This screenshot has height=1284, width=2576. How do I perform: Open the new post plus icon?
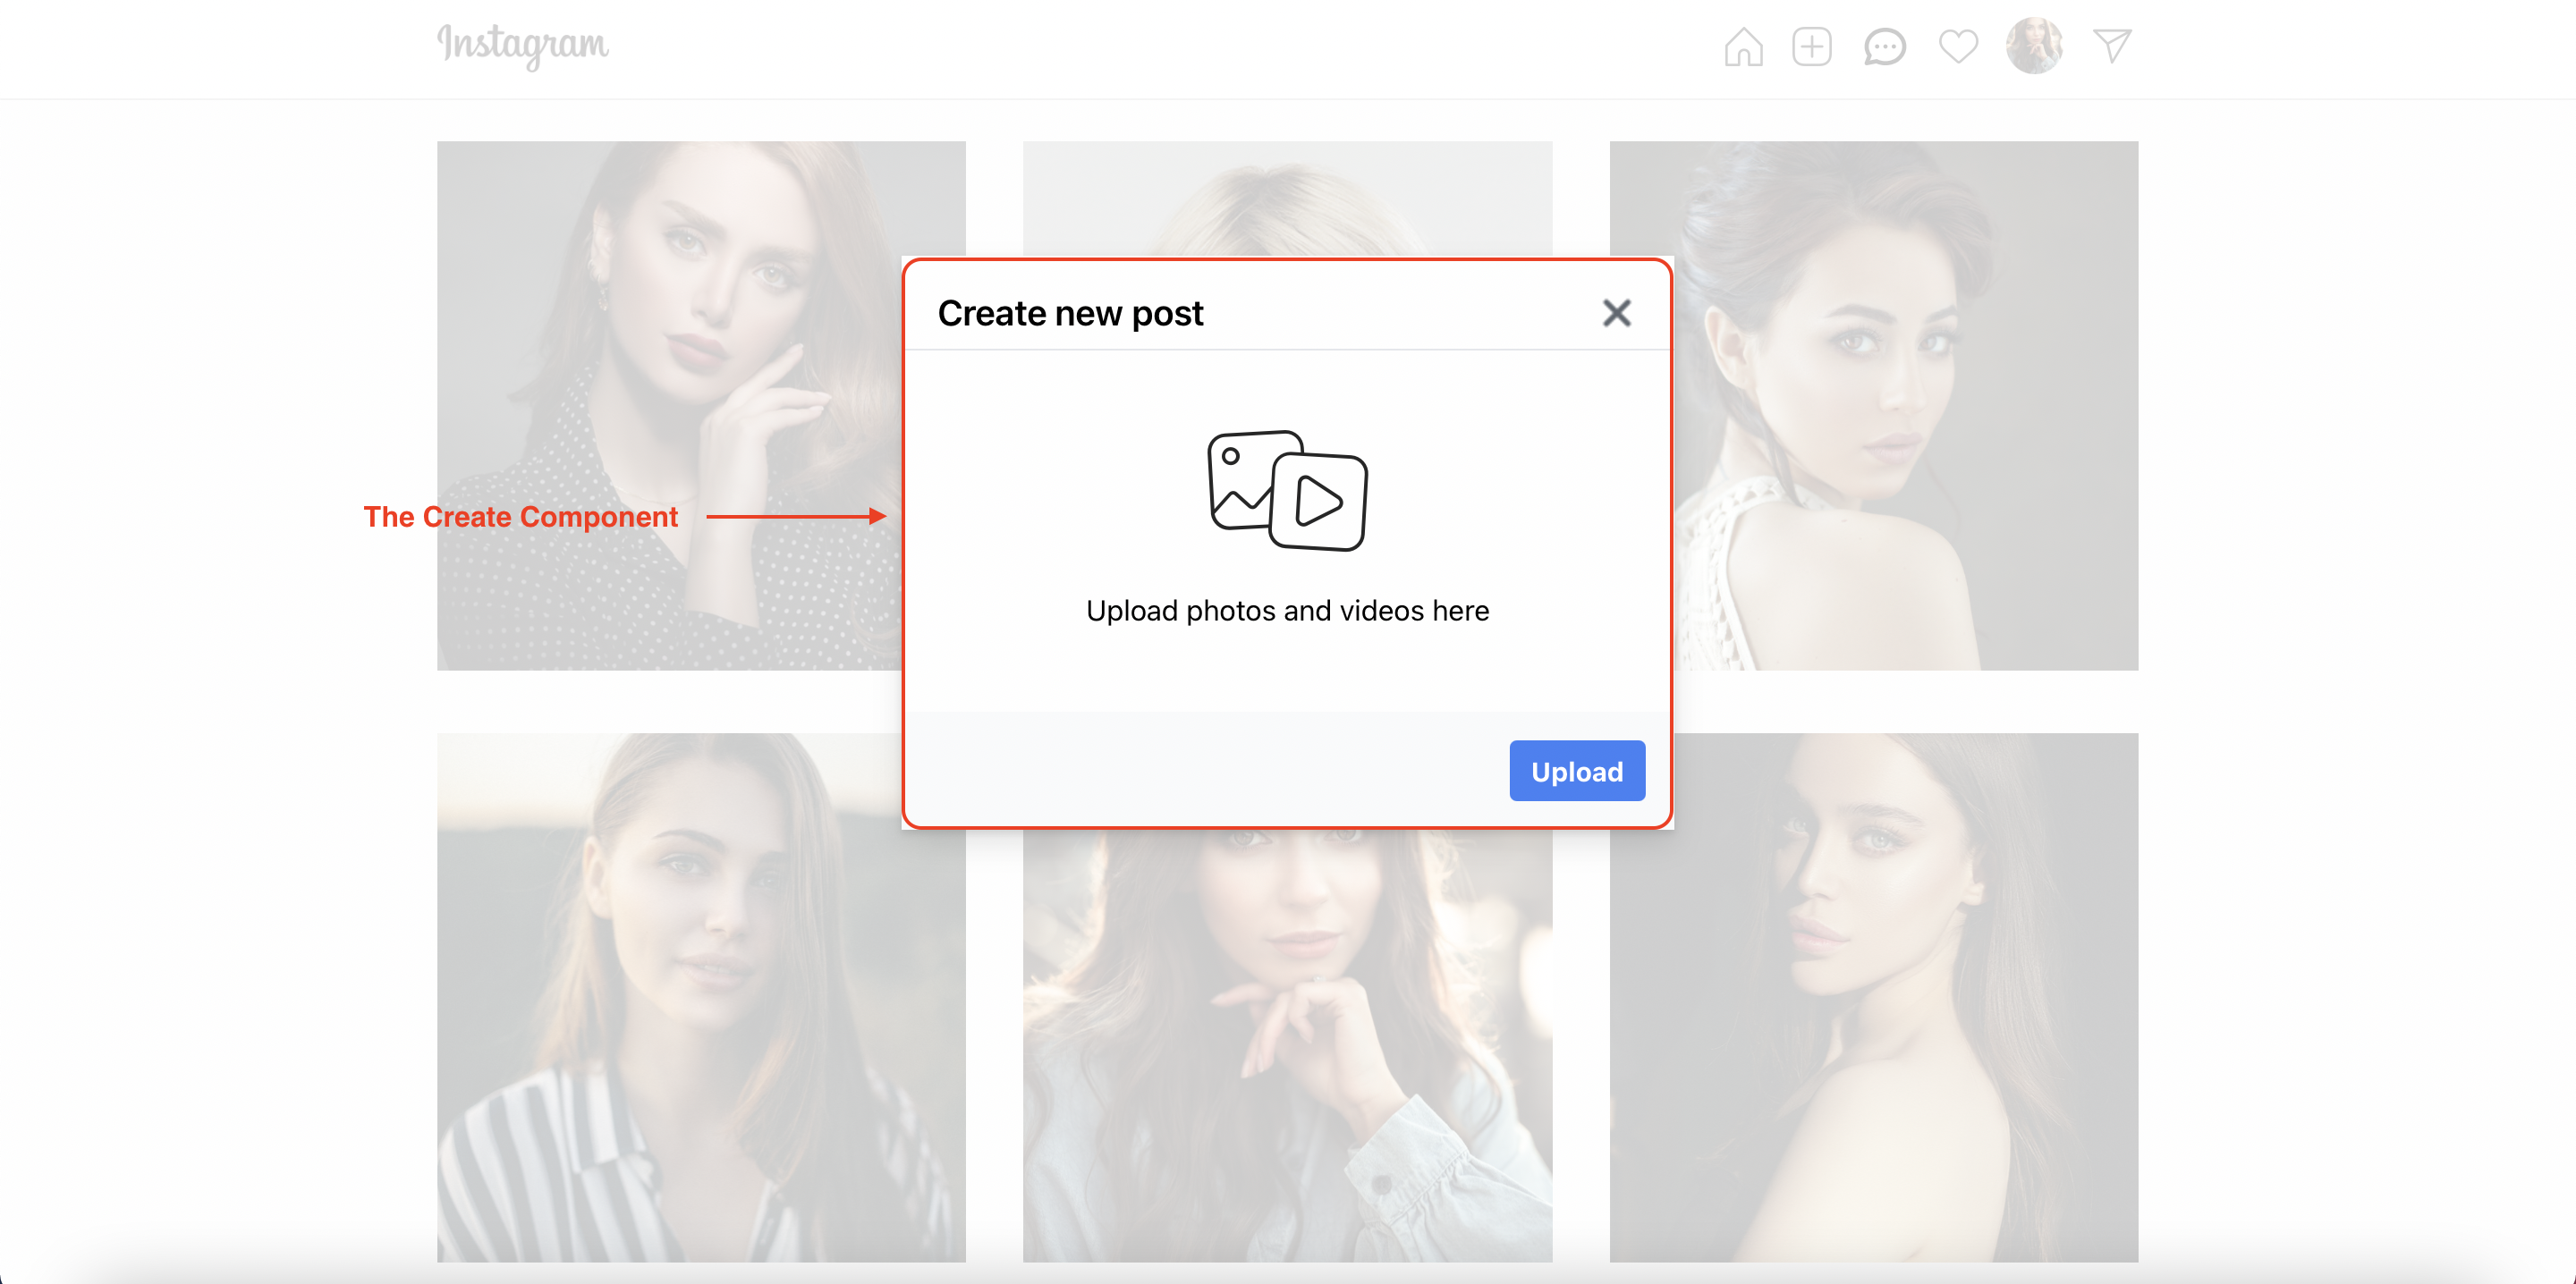click(1812, 46)
